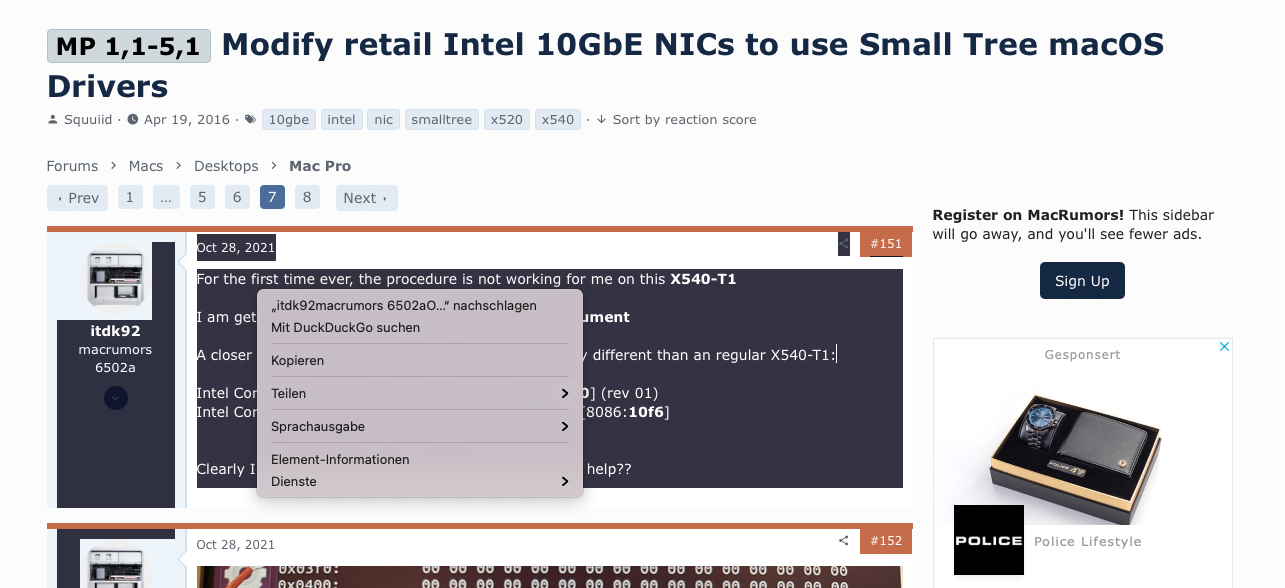Screen dimensions: 1285x588
Task: Open x520 tag
Action: tap(507, 120)
